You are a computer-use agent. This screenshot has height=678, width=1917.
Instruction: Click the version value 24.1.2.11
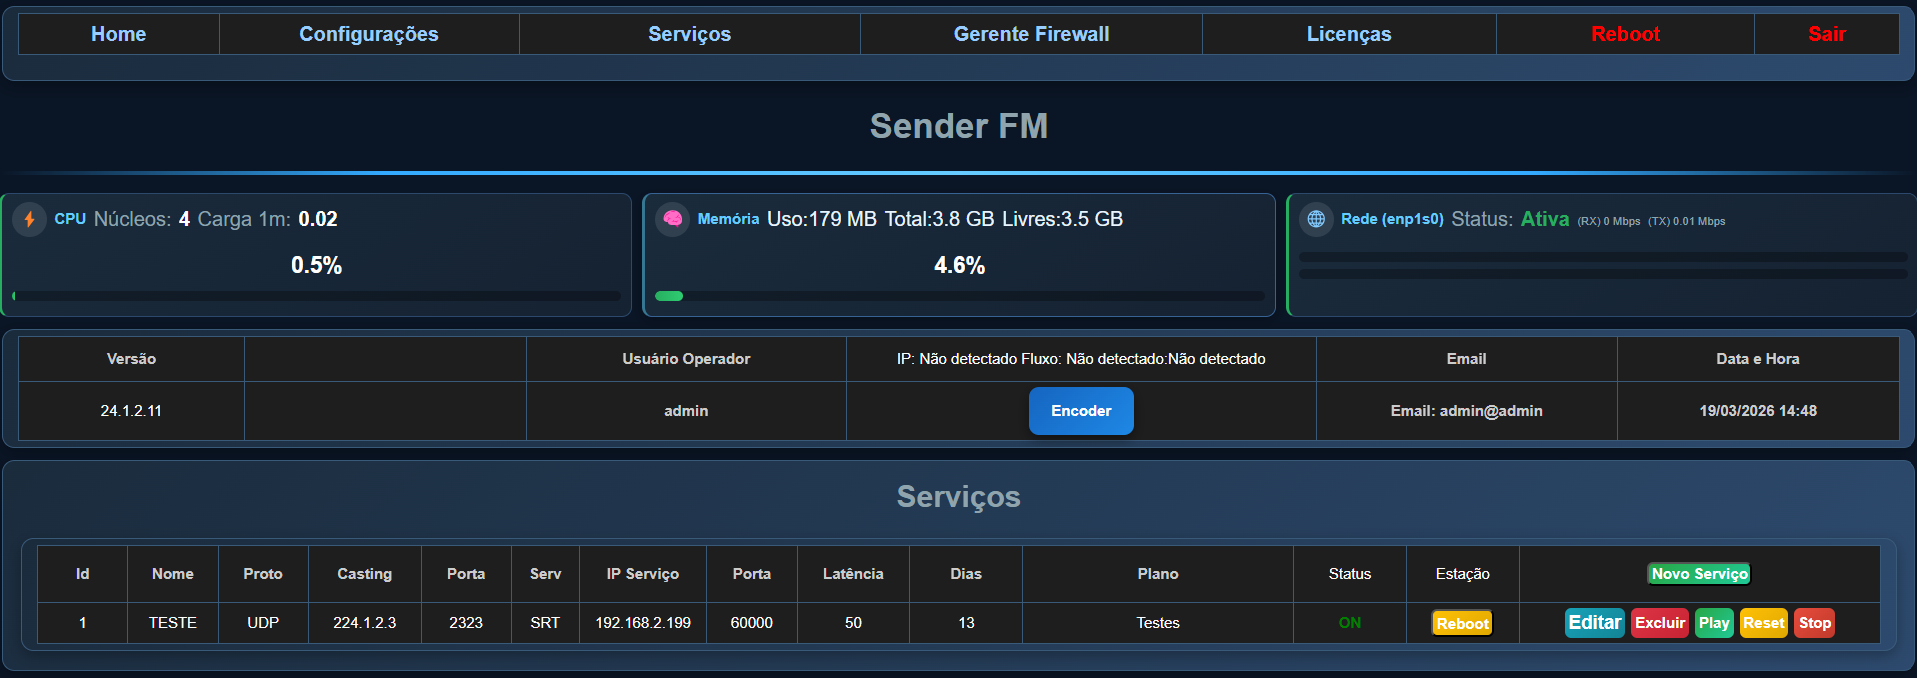[x=131, y=411]
